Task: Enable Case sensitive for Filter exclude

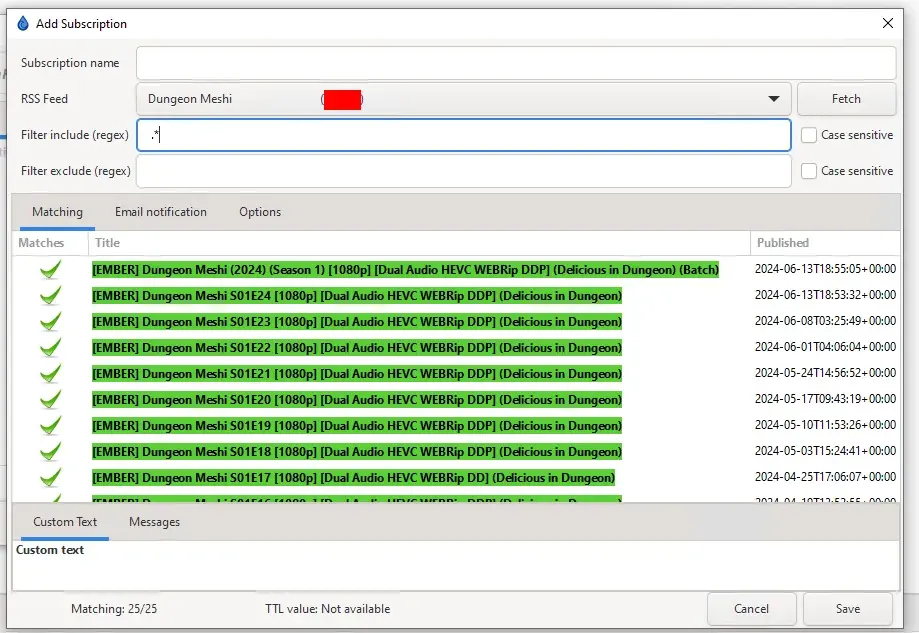Action: (x=809, y=171)
